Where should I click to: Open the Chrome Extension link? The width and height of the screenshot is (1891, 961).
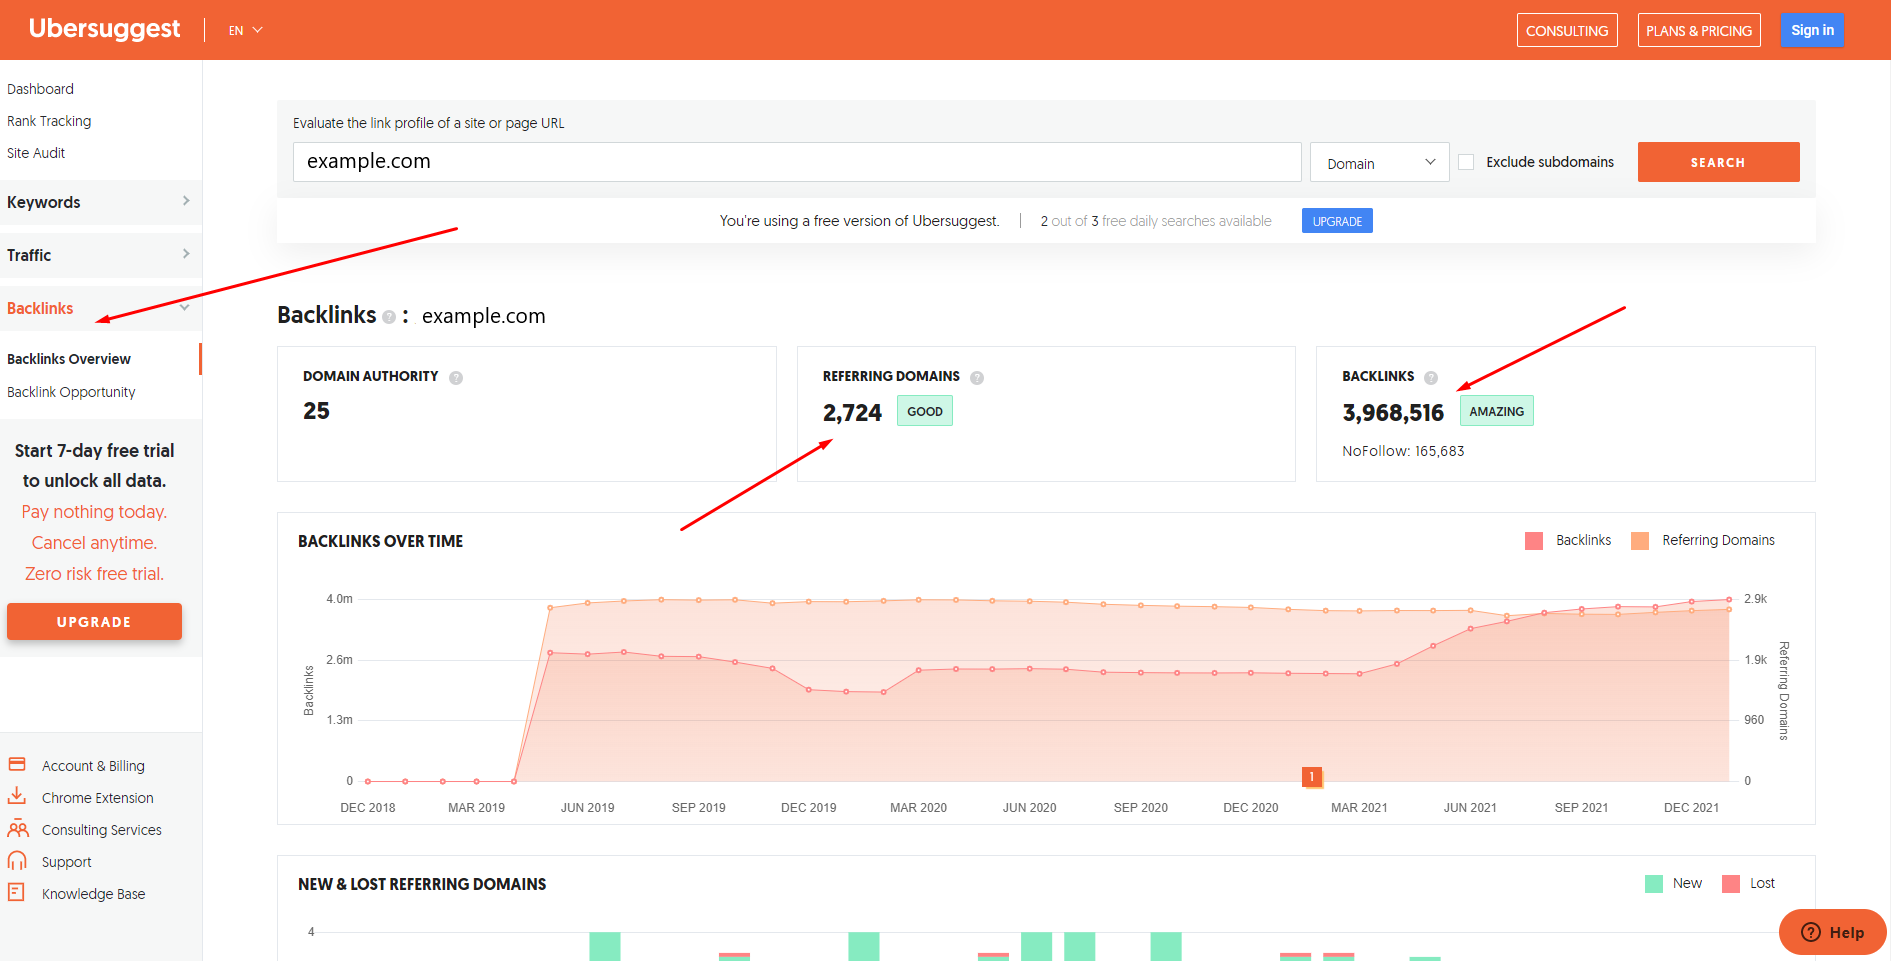click(x=98, y=798)
